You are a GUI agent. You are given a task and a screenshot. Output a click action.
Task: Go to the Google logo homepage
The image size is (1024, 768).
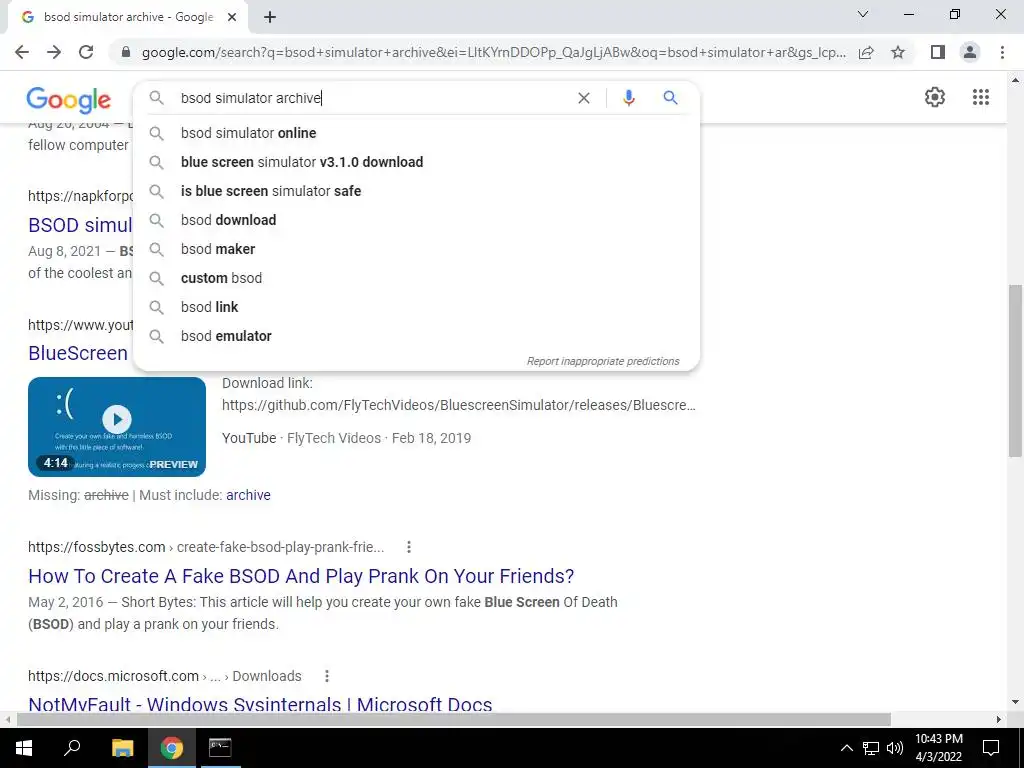(69, 100)
